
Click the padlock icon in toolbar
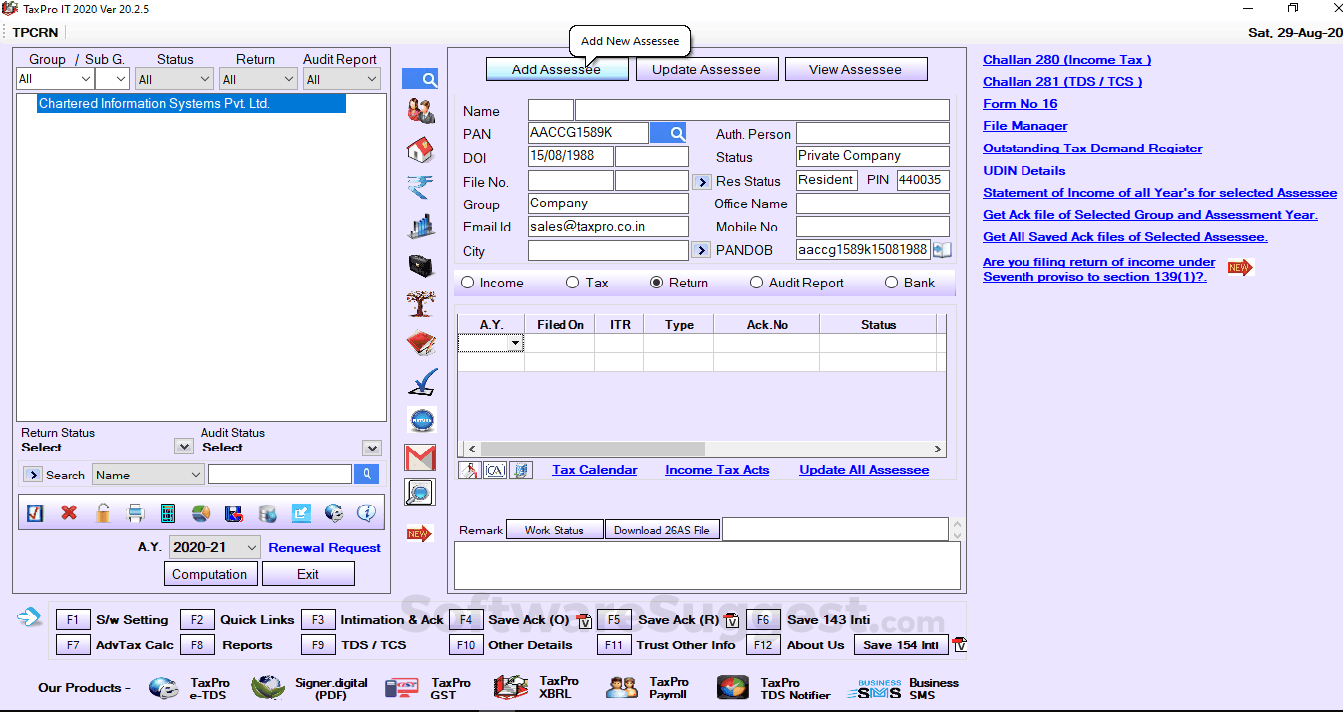(103, 513)
